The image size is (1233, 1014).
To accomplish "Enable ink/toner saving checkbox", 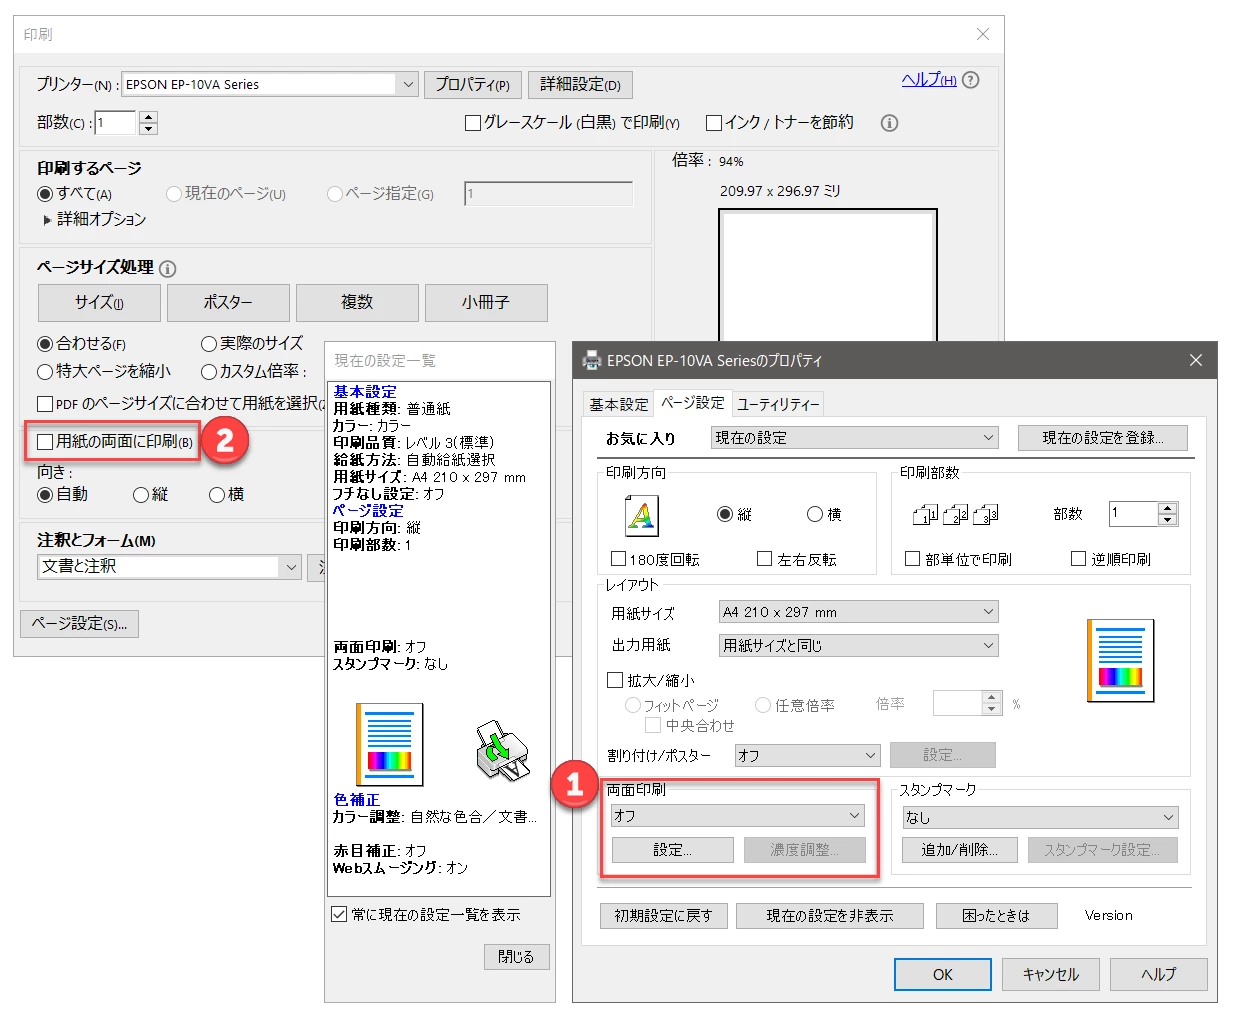I will coord(714,123).
